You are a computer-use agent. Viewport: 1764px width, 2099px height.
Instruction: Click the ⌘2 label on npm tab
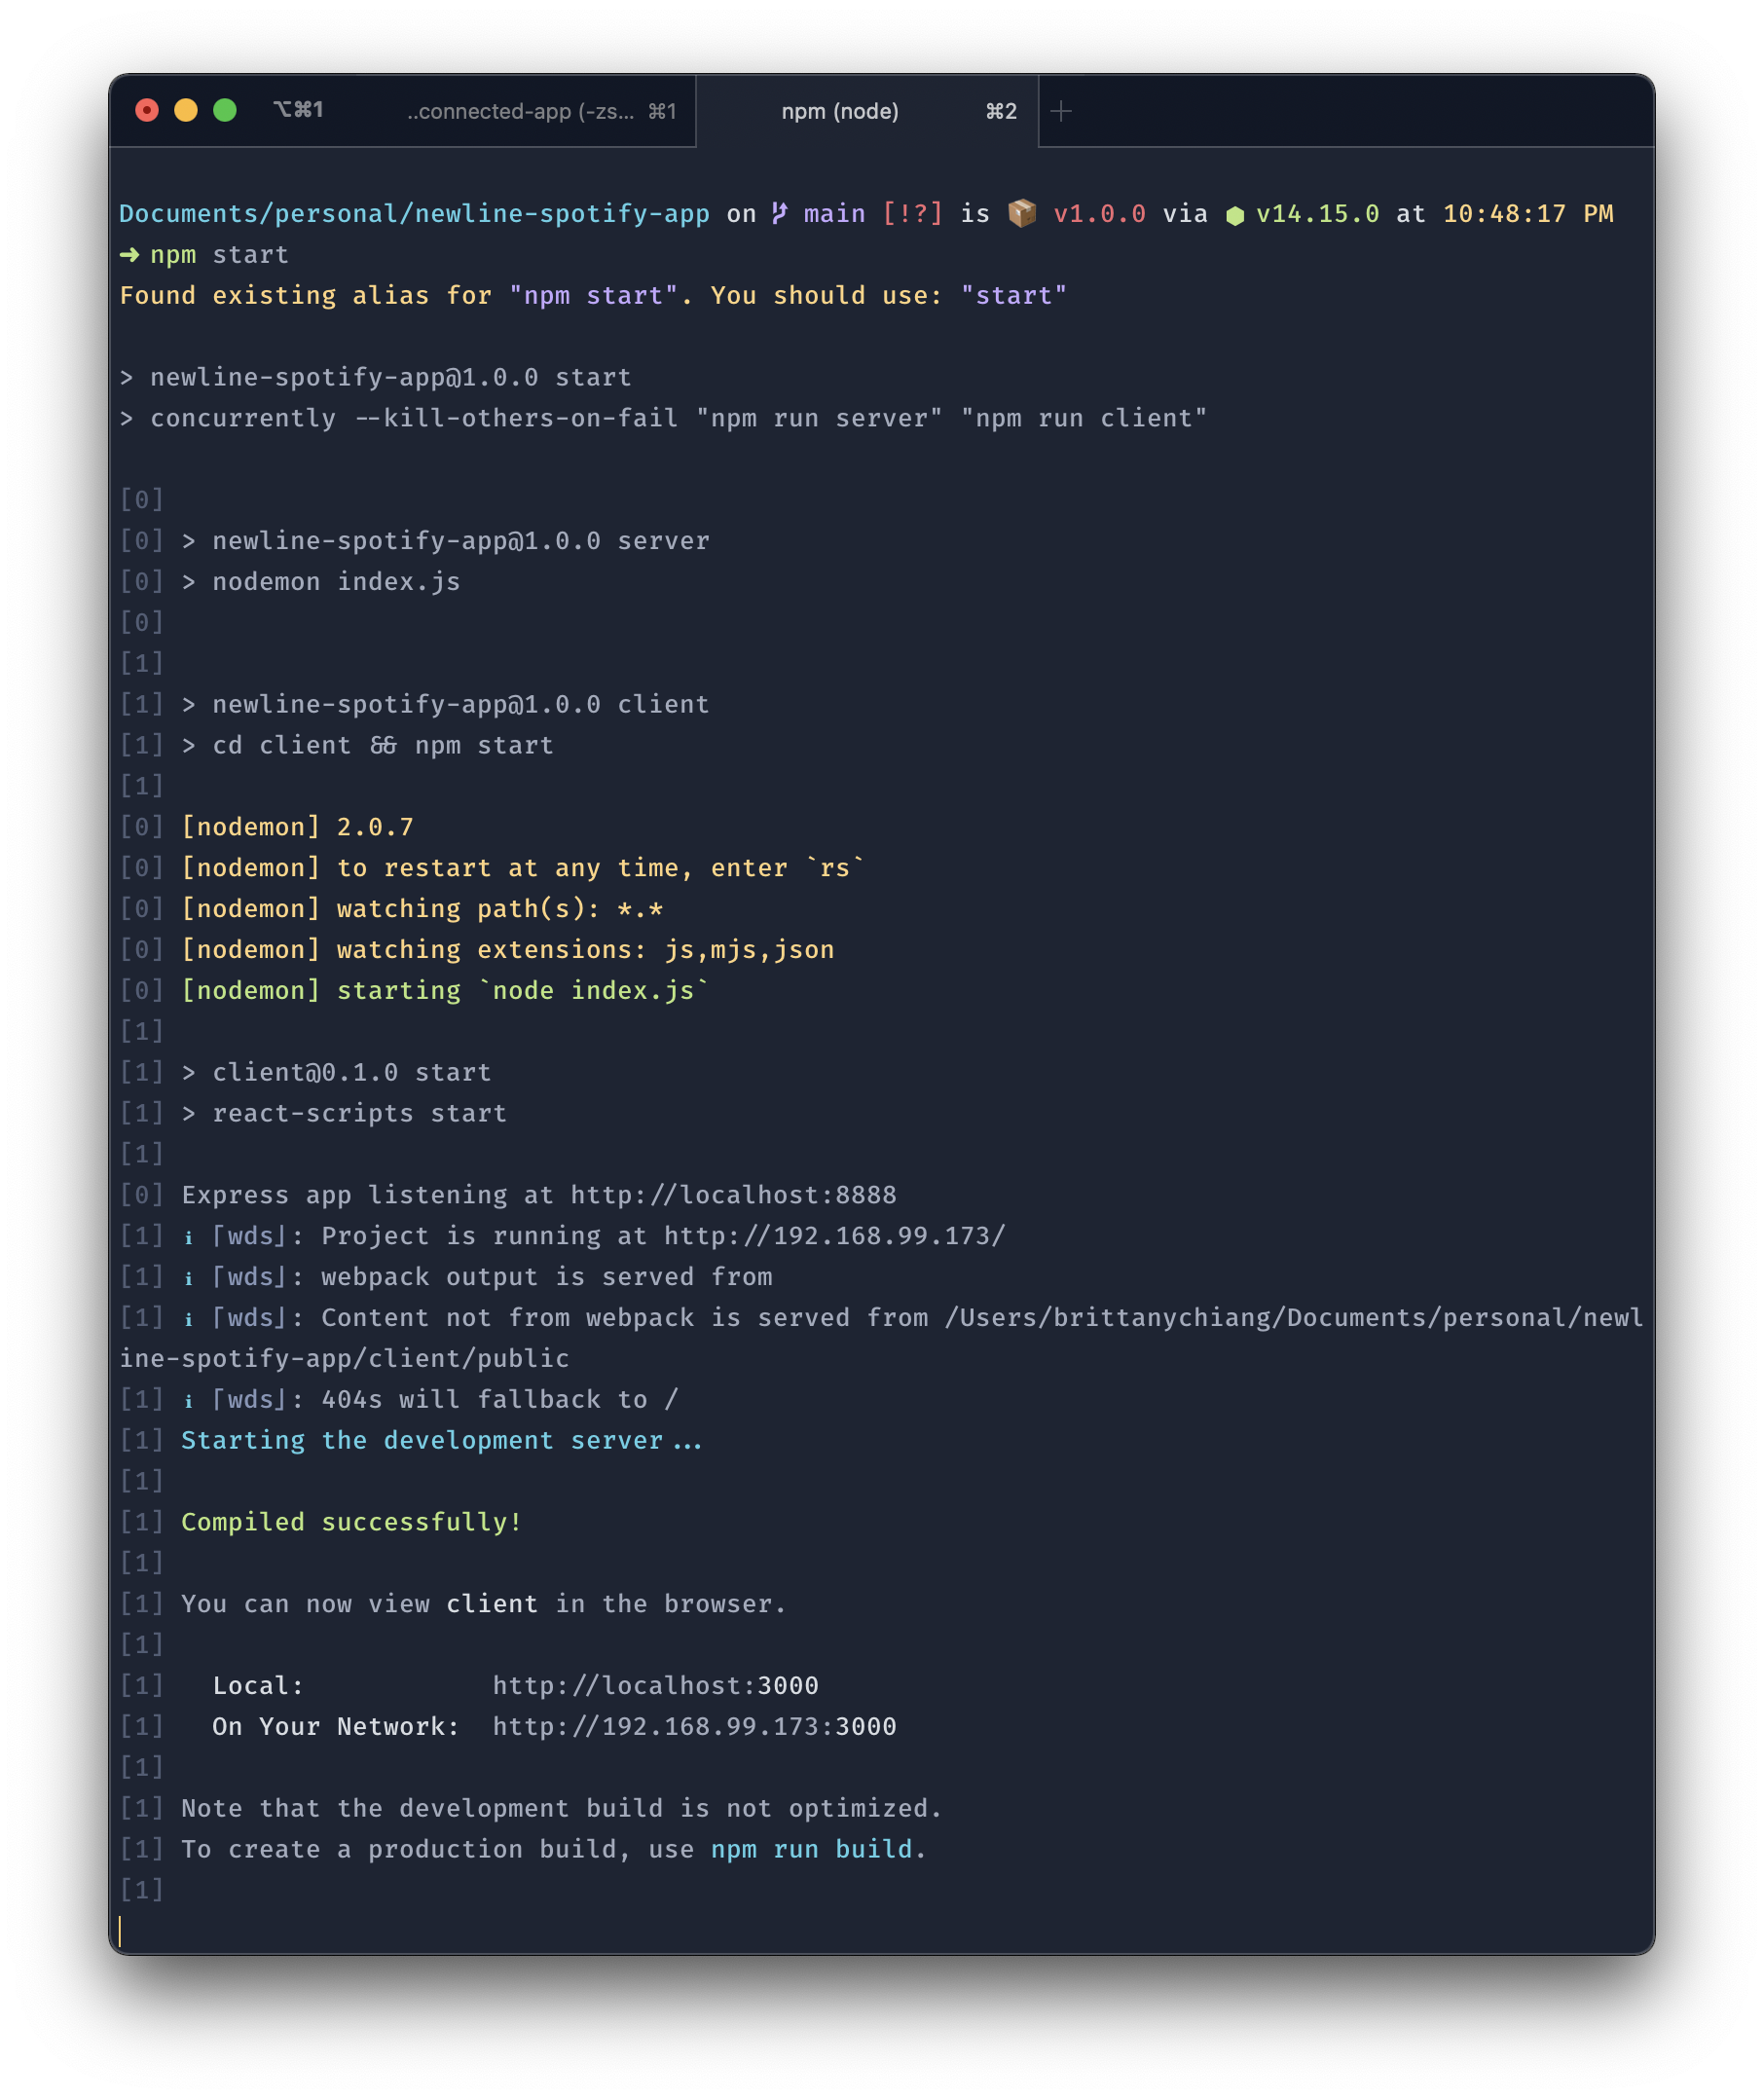[x=1000, y=111]
